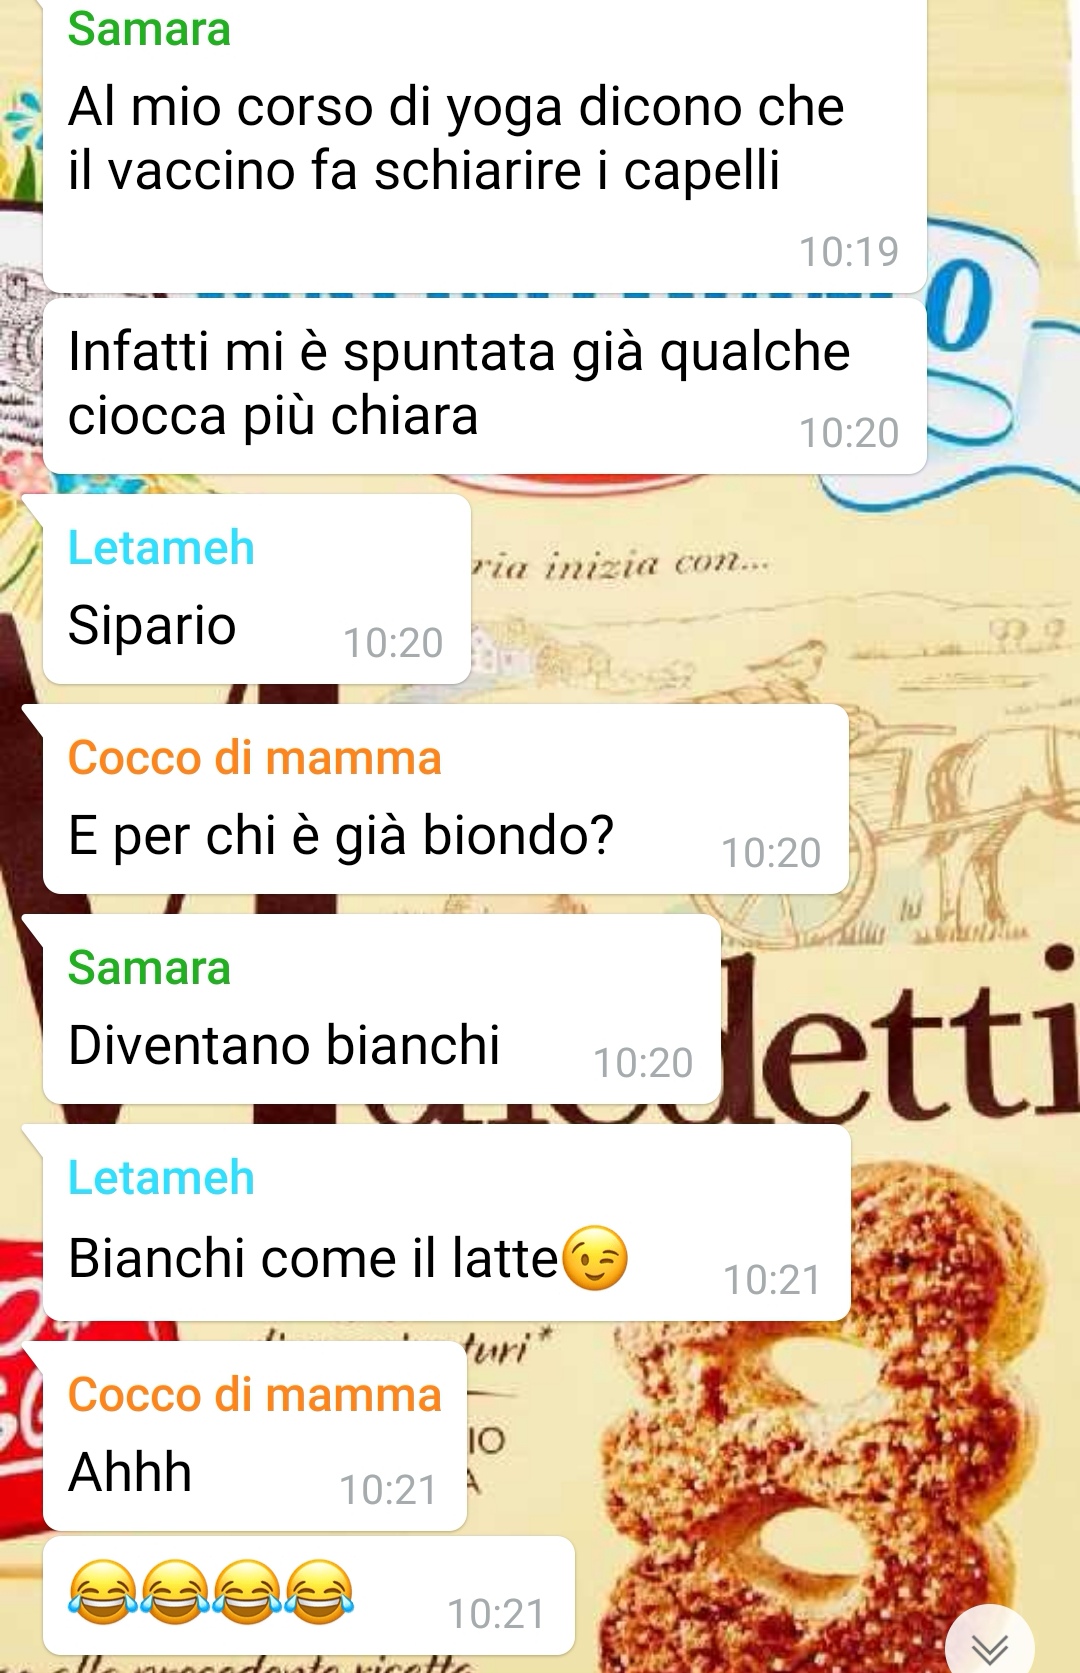The width and height of the screenshot is (1080, 1673).
Task: Tap the 10:19 timestamp on the yoga message
Action: [x=849, y=252]
